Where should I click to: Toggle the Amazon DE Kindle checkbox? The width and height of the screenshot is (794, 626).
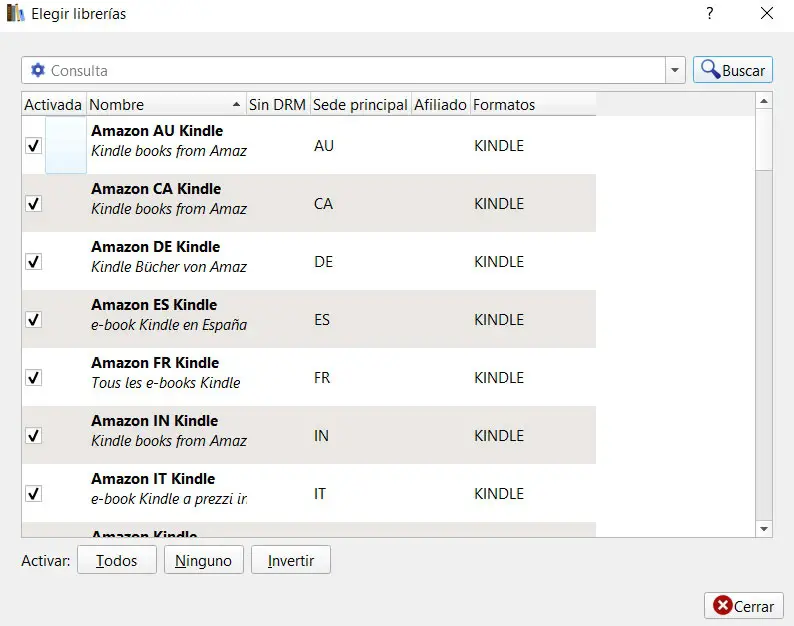[33, 262]
